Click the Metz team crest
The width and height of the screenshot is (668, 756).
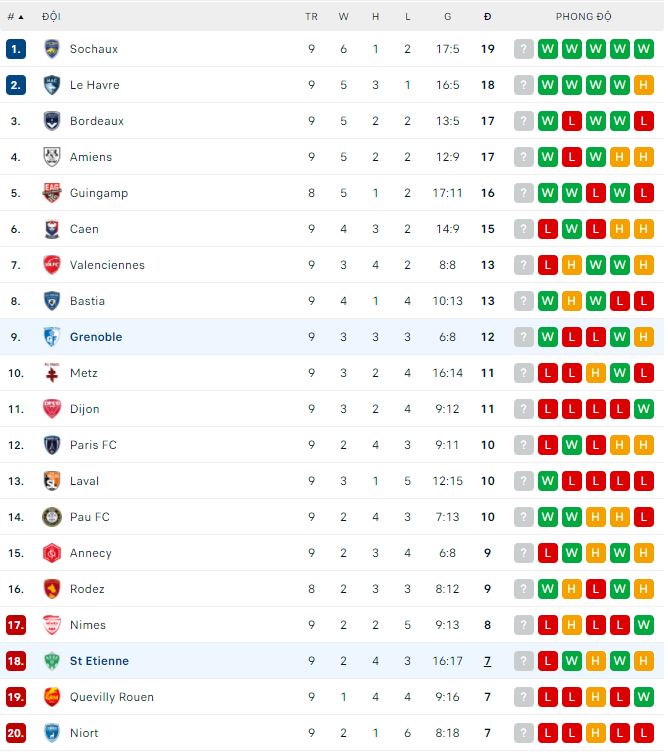52,373
